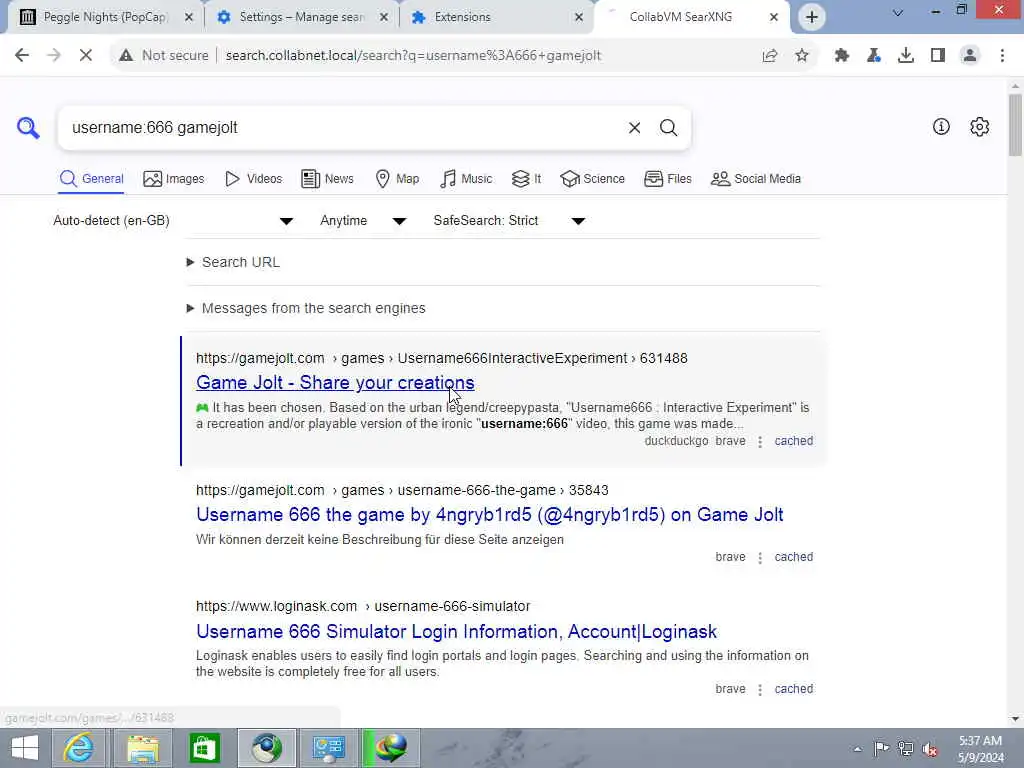Switch to Settings – Manage search tab
The image size is (1024, 768).
[x=302, y=17]
